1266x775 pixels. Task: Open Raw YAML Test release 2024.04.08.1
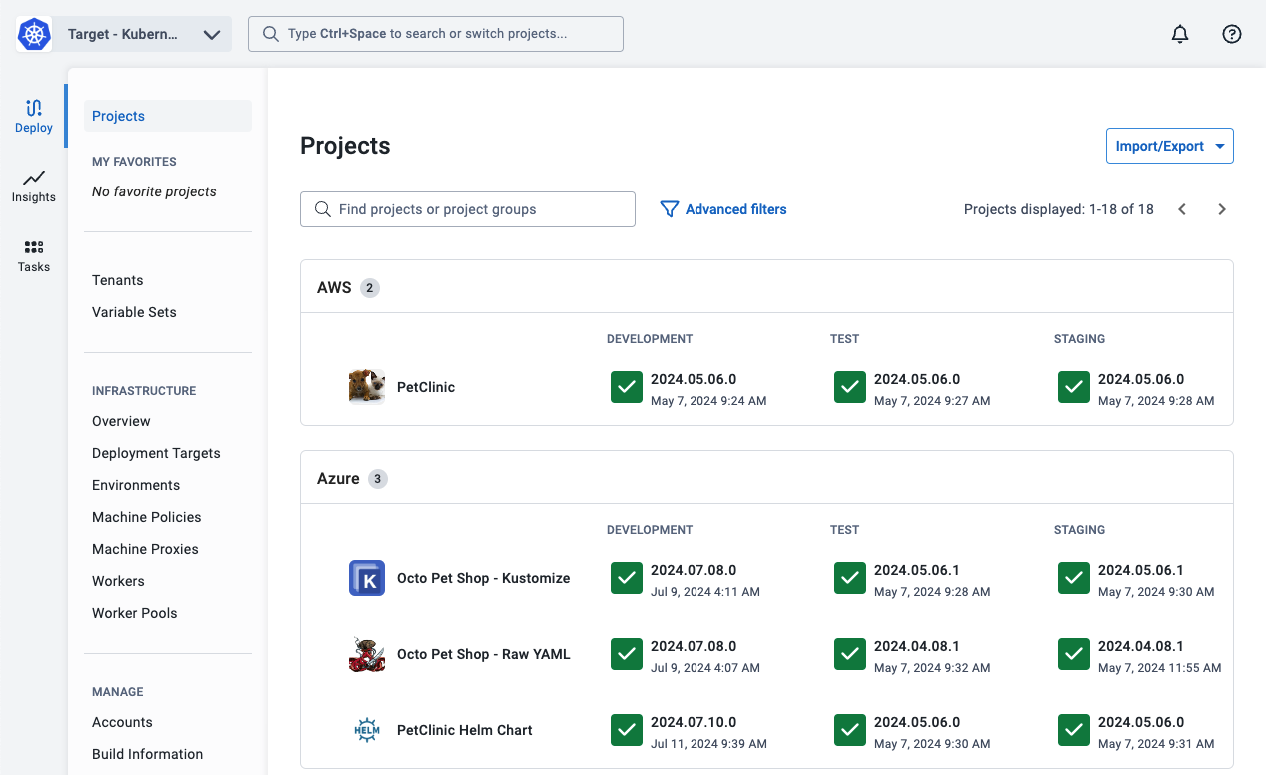click(x=917, y=646)
